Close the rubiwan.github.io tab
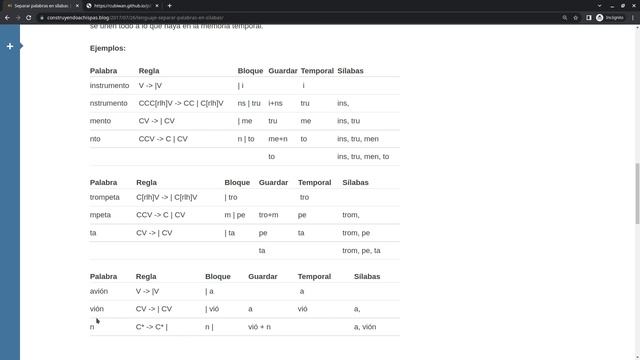 pos(157,6)
